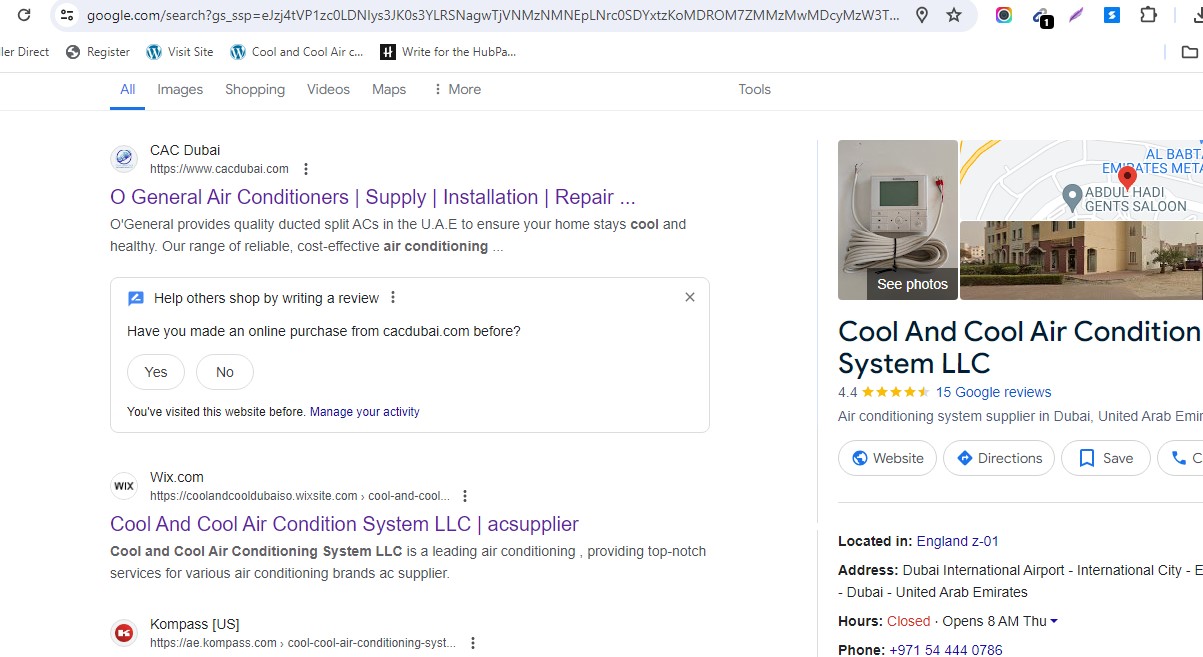
Task: Open the map thumbnail with red pin
Action: [1081, 180]
